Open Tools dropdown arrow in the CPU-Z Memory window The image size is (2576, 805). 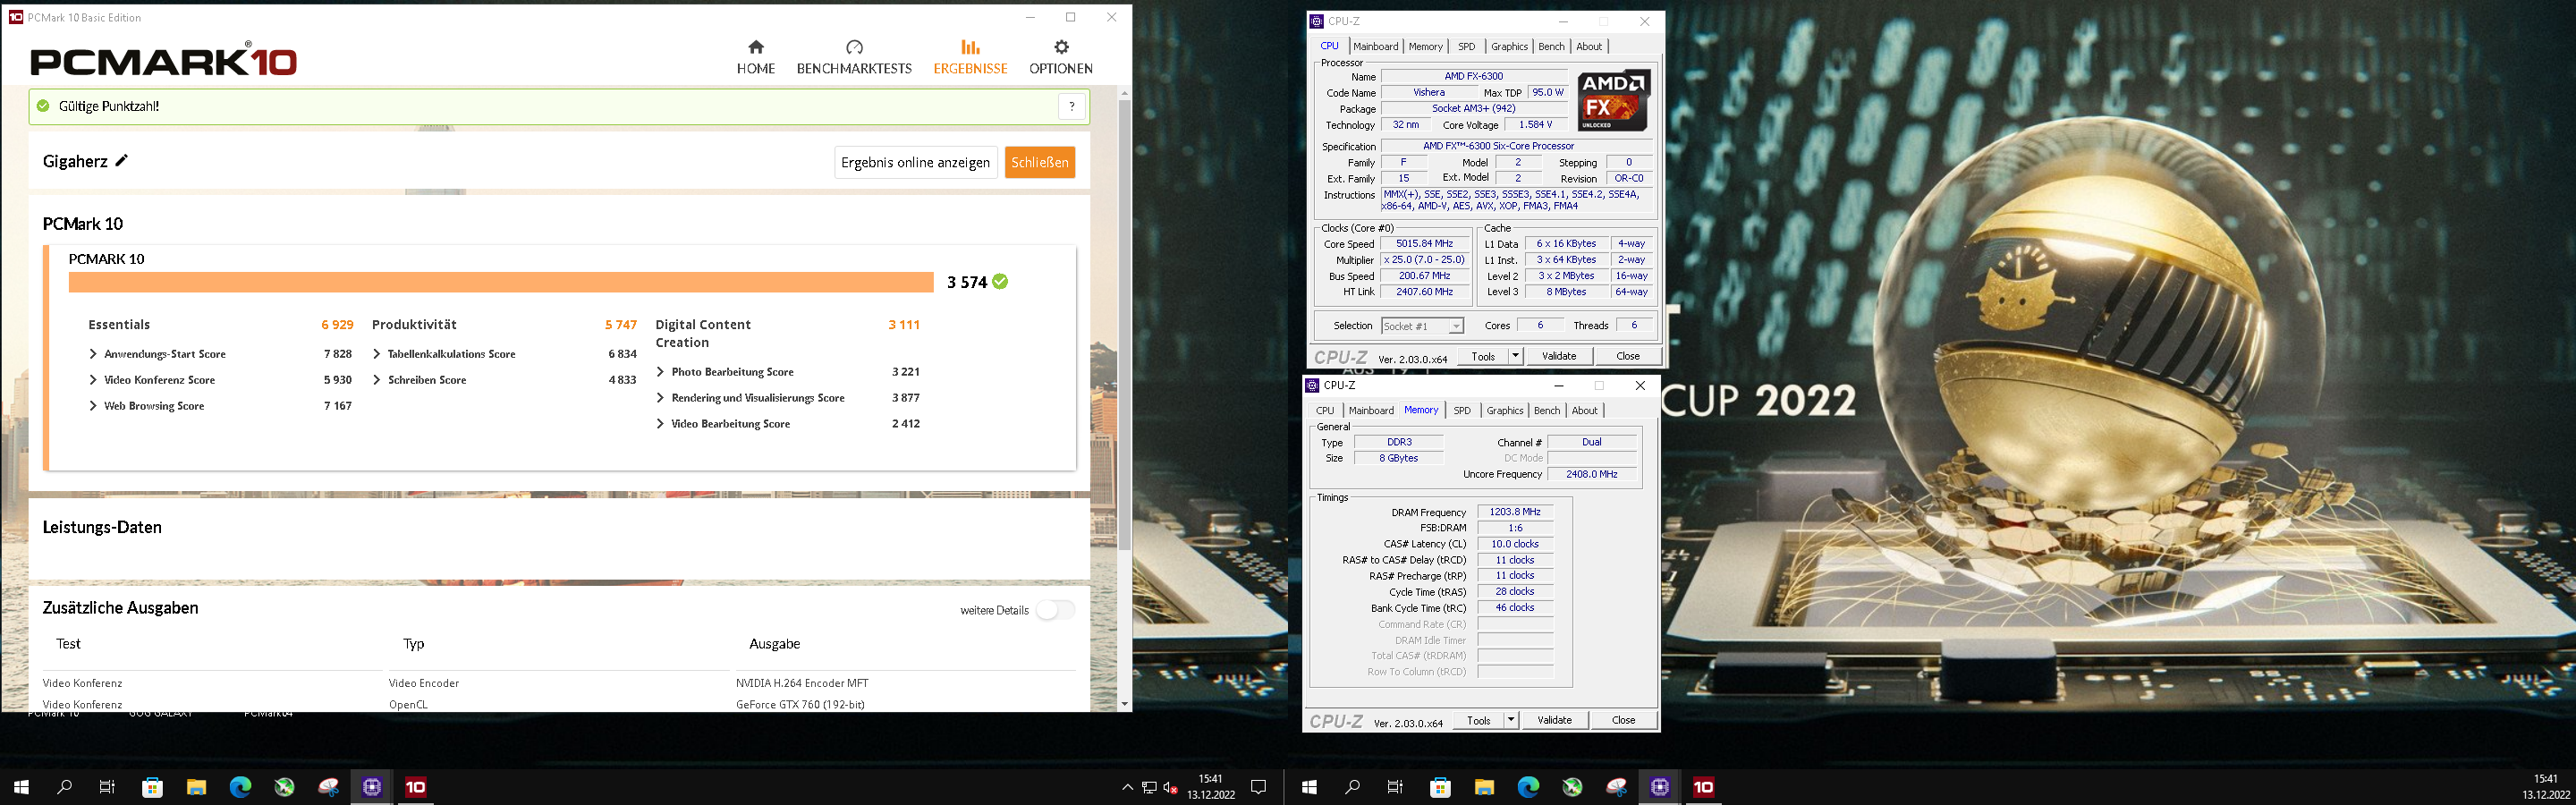pyautogui.click(x=1511, y=720)
